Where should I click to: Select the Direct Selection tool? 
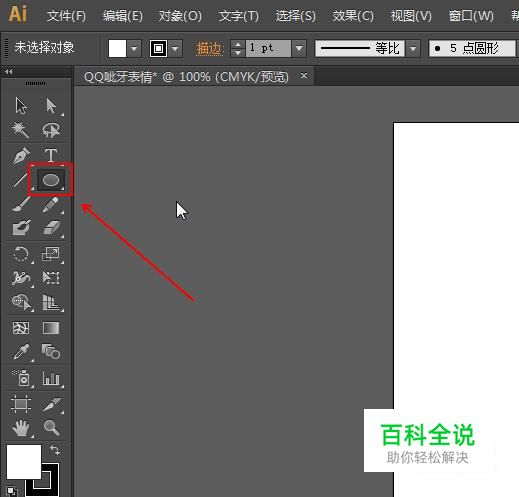51,106
